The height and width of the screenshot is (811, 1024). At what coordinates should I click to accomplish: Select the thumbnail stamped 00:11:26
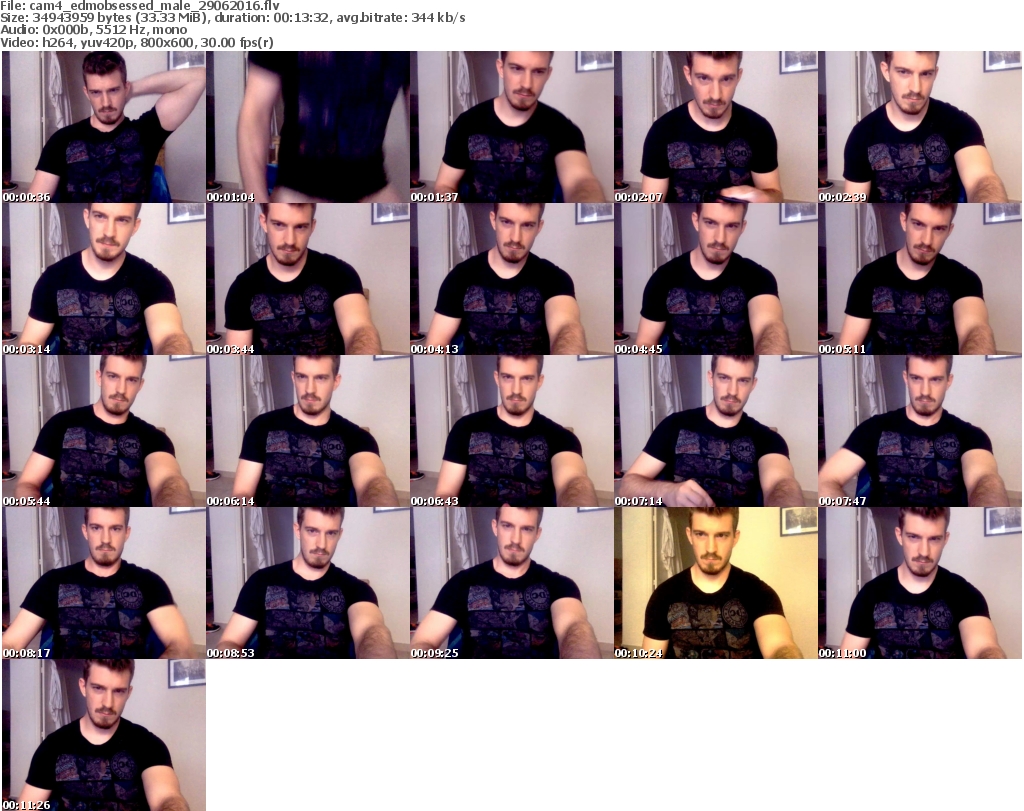click(104, 735)
